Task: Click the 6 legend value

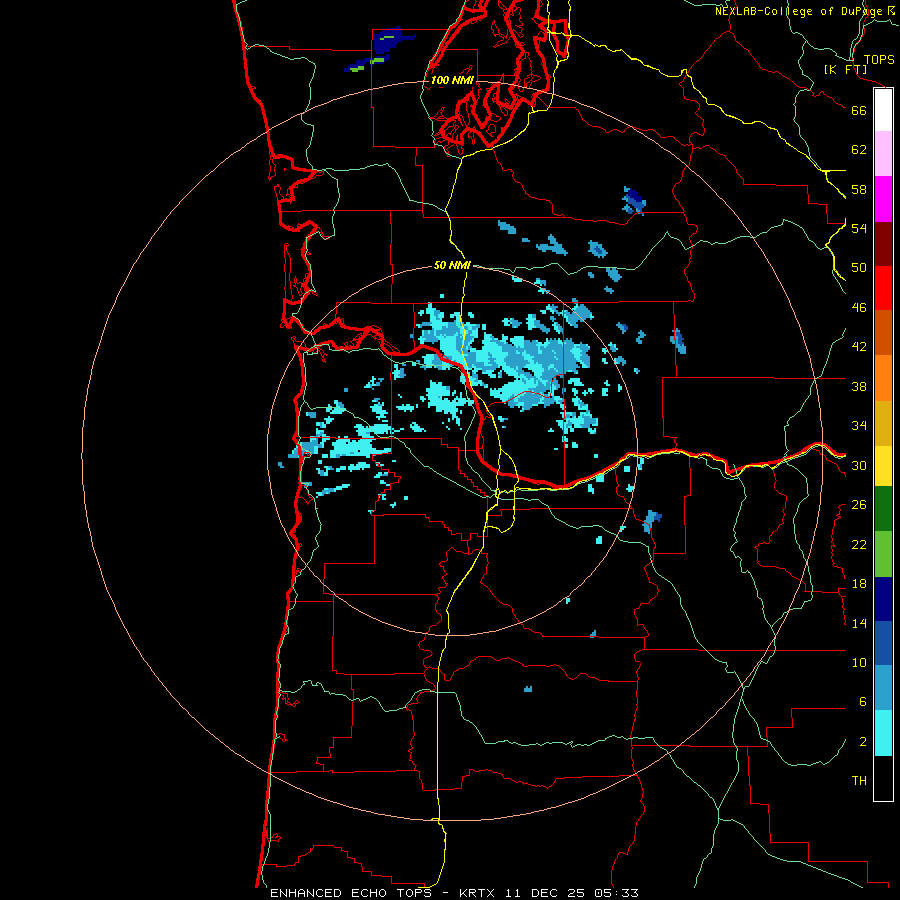Action: (863, 702)
